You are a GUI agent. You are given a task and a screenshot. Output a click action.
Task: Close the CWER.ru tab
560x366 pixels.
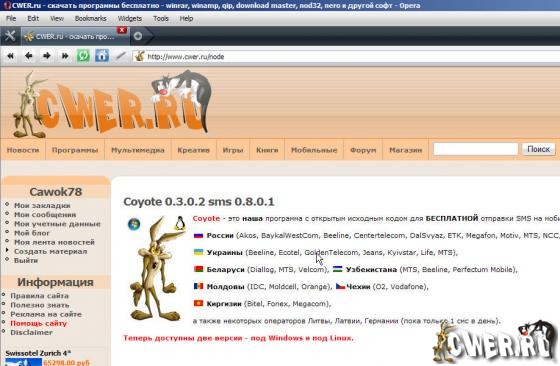[122, 30]
